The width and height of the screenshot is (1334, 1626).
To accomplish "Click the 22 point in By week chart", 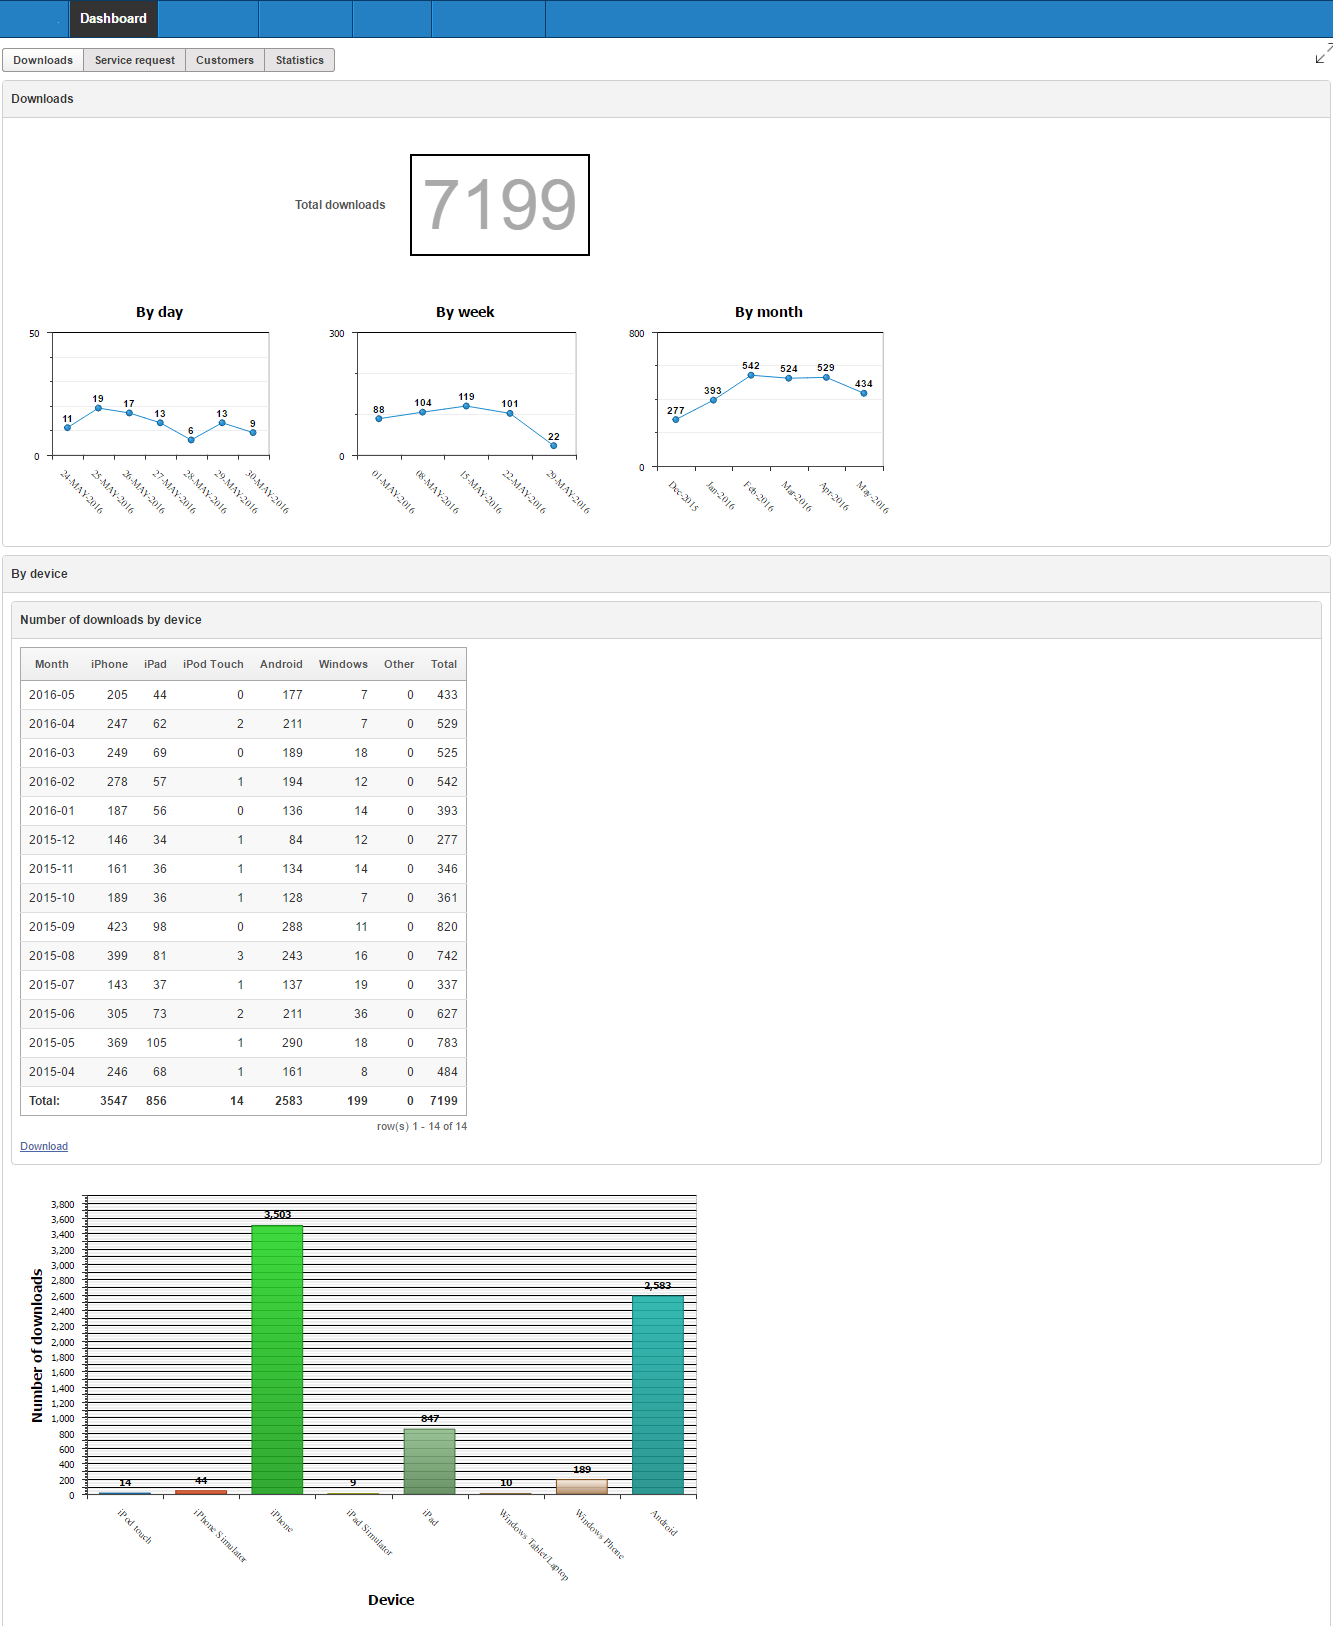I will click(553, 446).
